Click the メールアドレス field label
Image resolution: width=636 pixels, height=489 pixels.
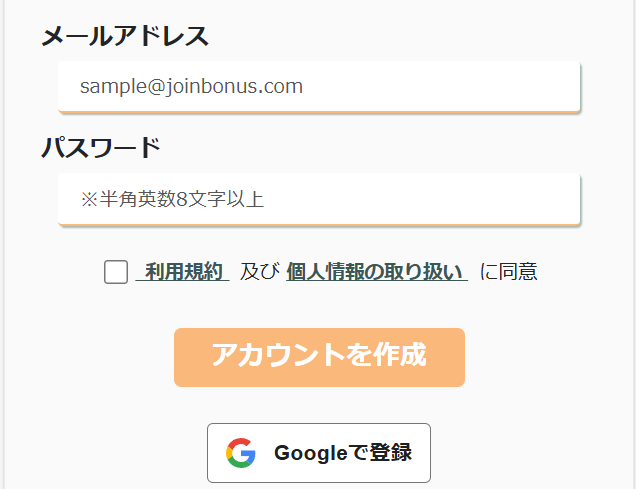(125, 36)
